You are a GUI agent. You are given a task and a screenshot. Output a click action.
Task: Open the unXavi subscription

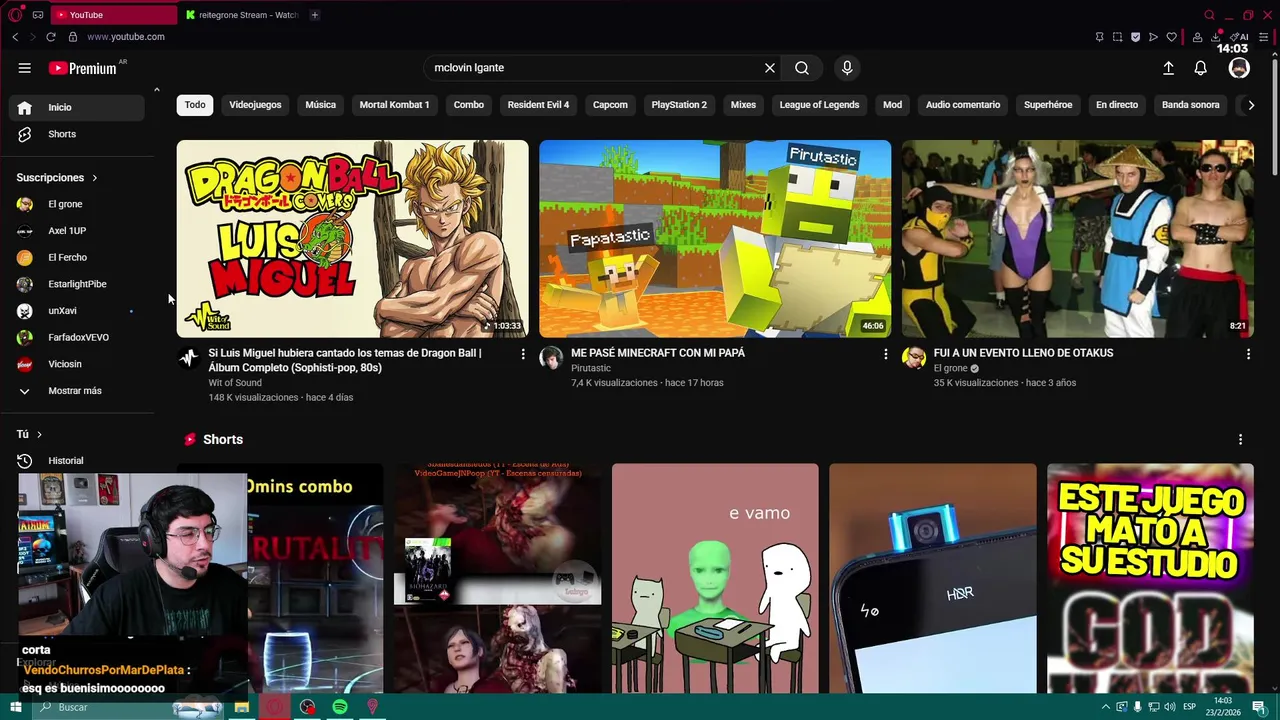tap(76, 311)
